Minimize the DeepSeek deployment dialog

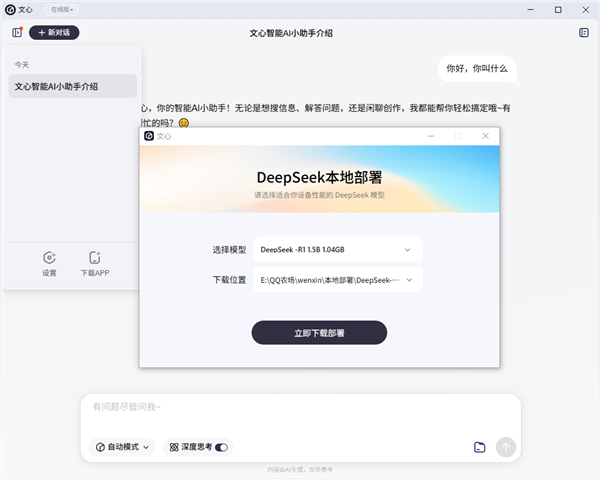tap(431, 136)
